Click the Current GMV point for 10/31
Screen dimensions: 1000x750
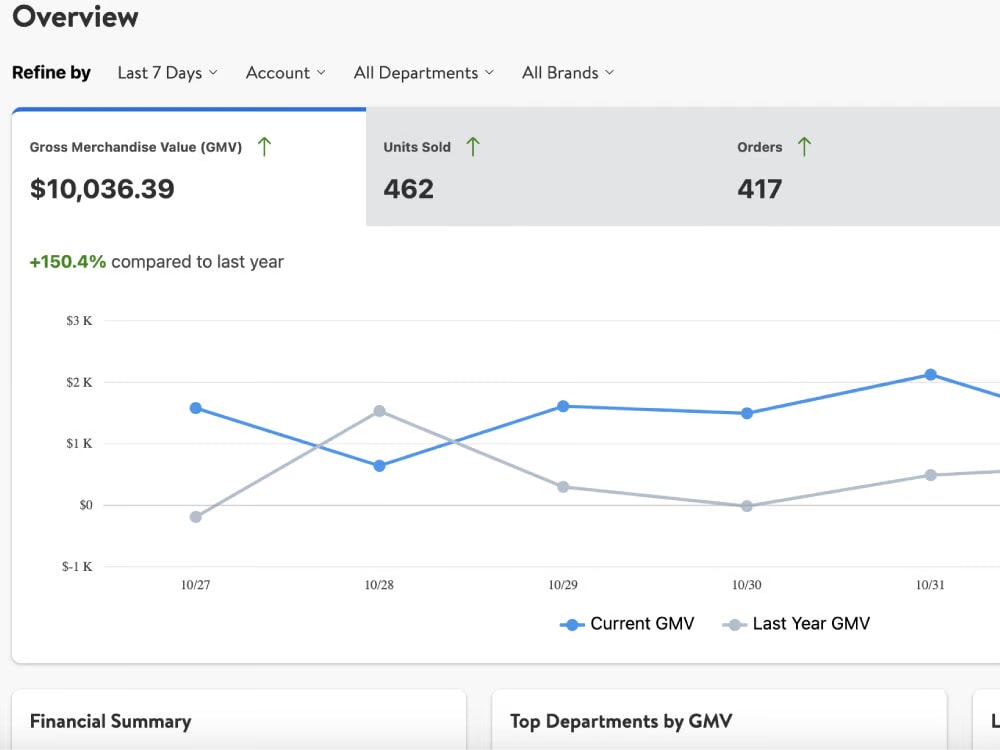pyautogui.click(x=930, y=374)
